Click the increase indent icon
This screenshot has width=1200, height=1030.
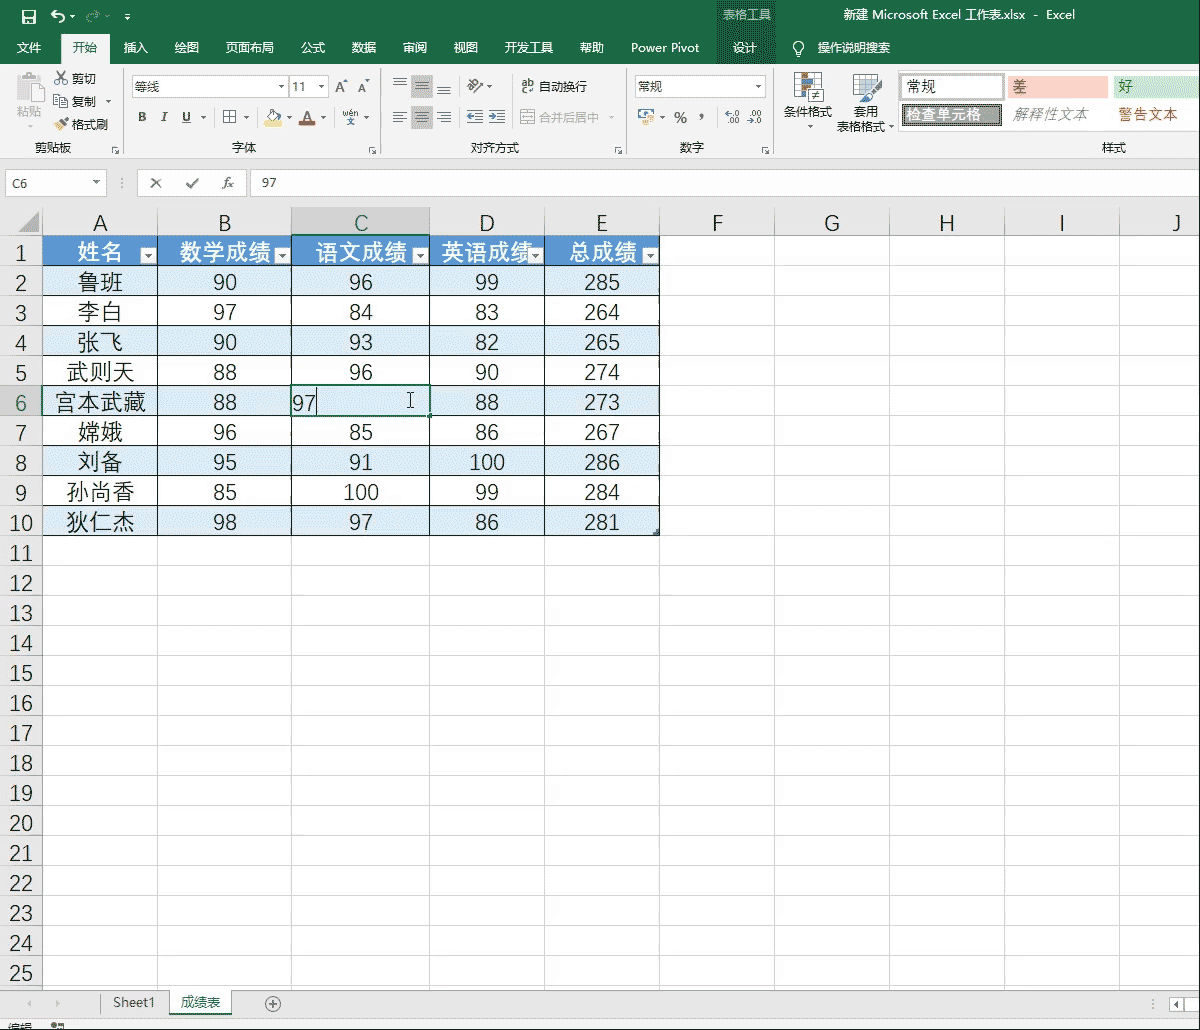[497, 117]
